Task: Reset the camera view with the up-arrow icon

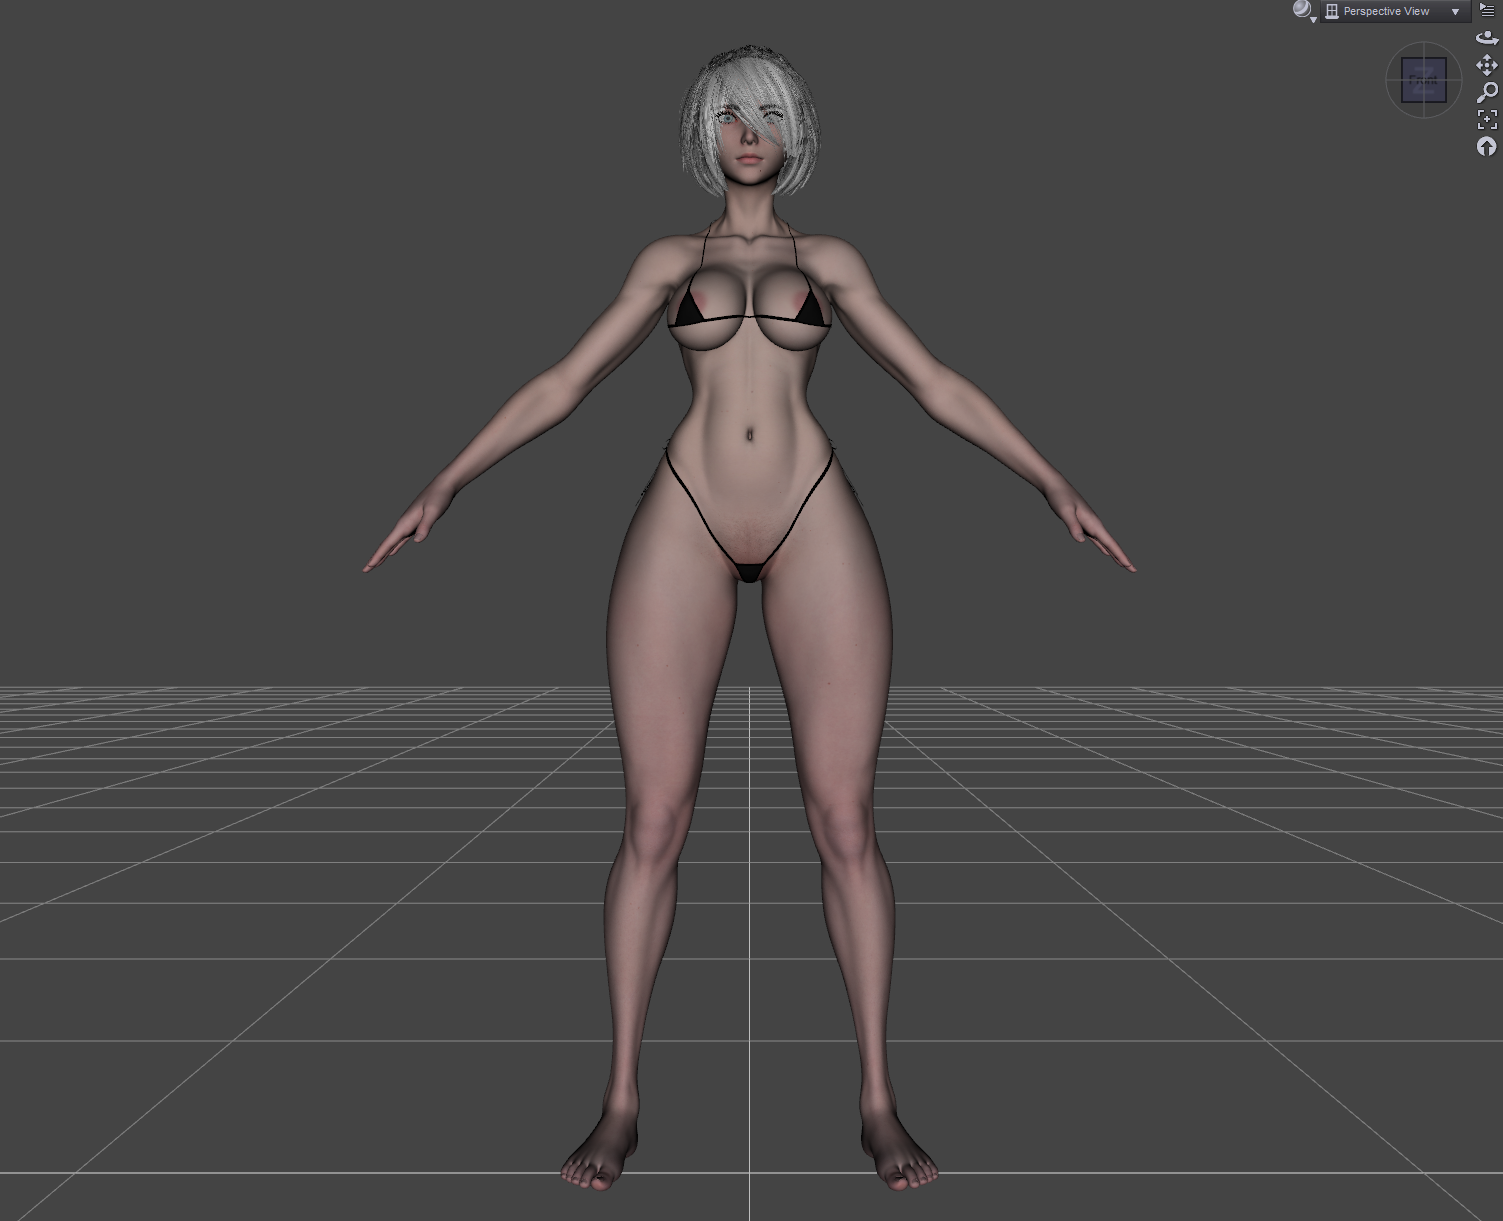Action: (1487, 147)
